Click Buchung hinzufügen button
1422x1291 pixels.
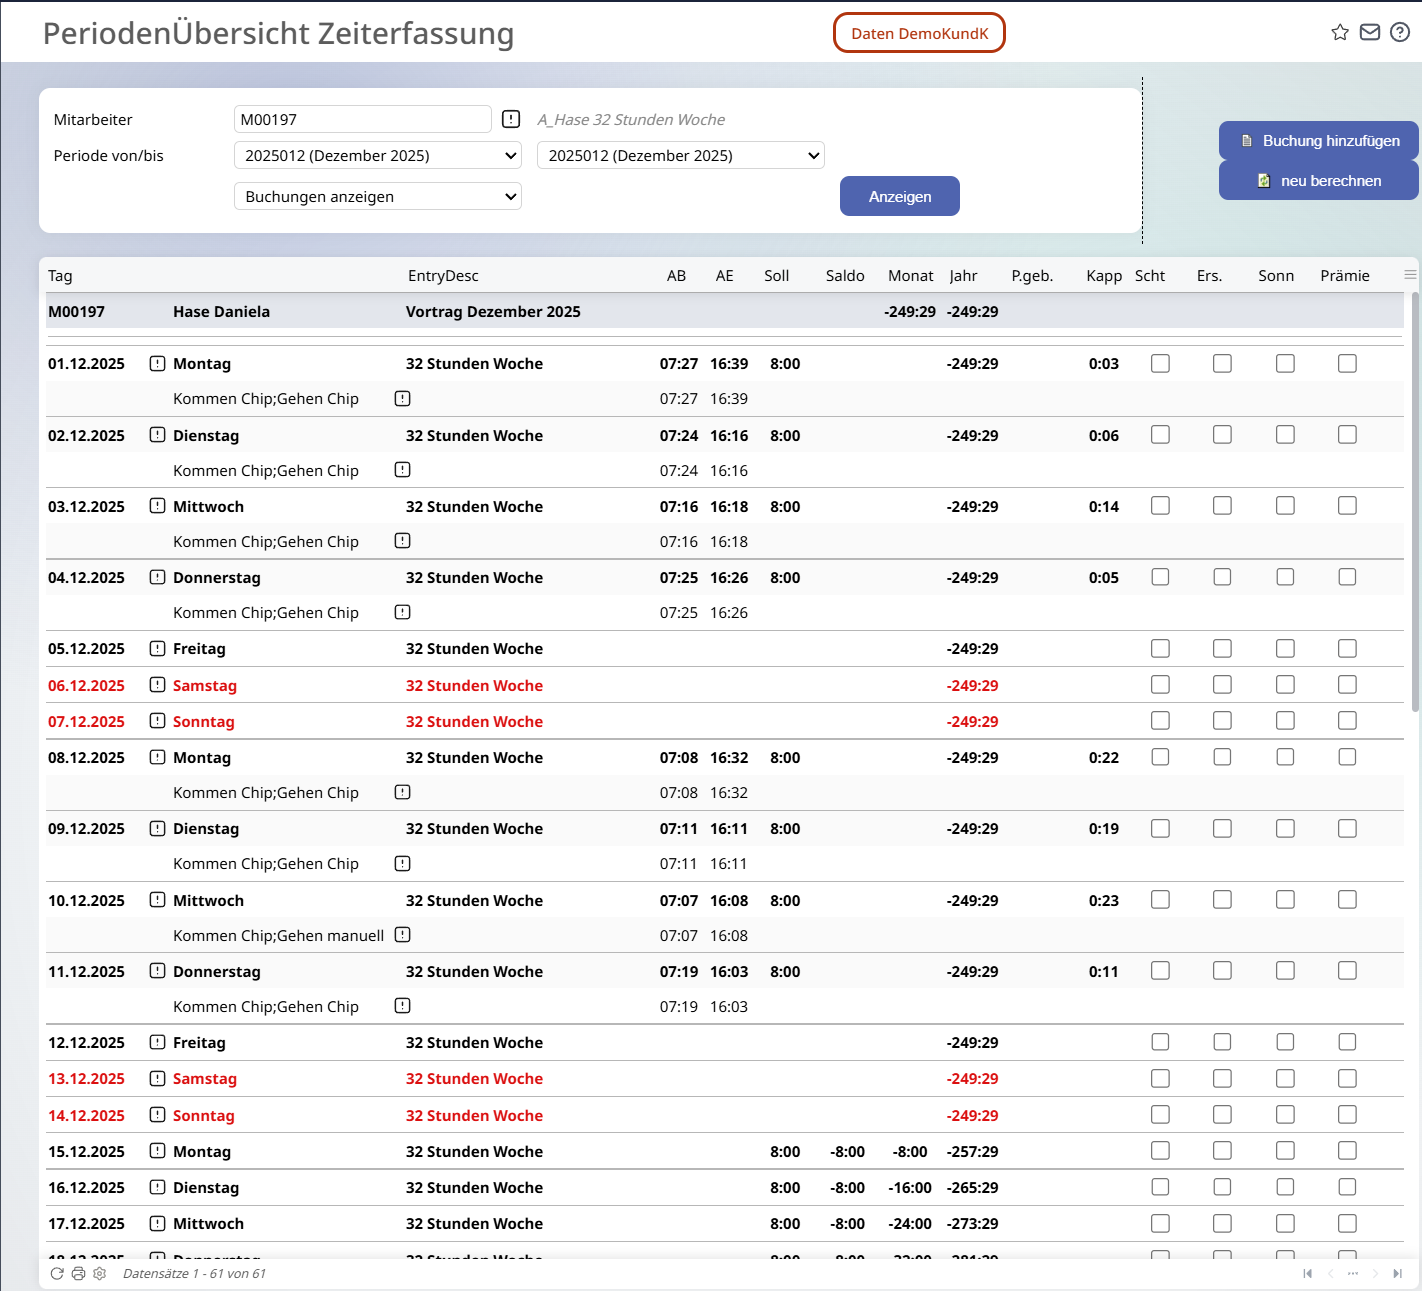click(1319, 141)
